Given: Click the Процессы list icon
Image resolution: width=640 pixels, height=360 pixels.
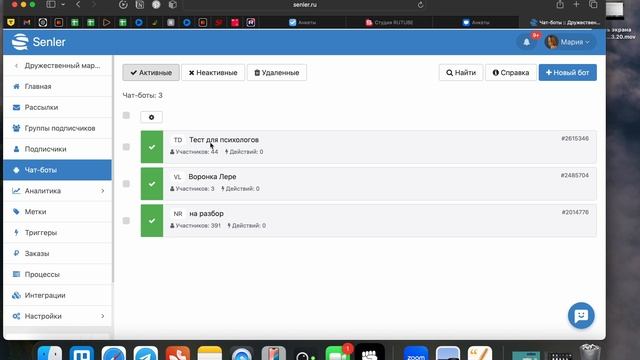Looking at the screenshot, I should pyautogui.click(x=16, y=274).
